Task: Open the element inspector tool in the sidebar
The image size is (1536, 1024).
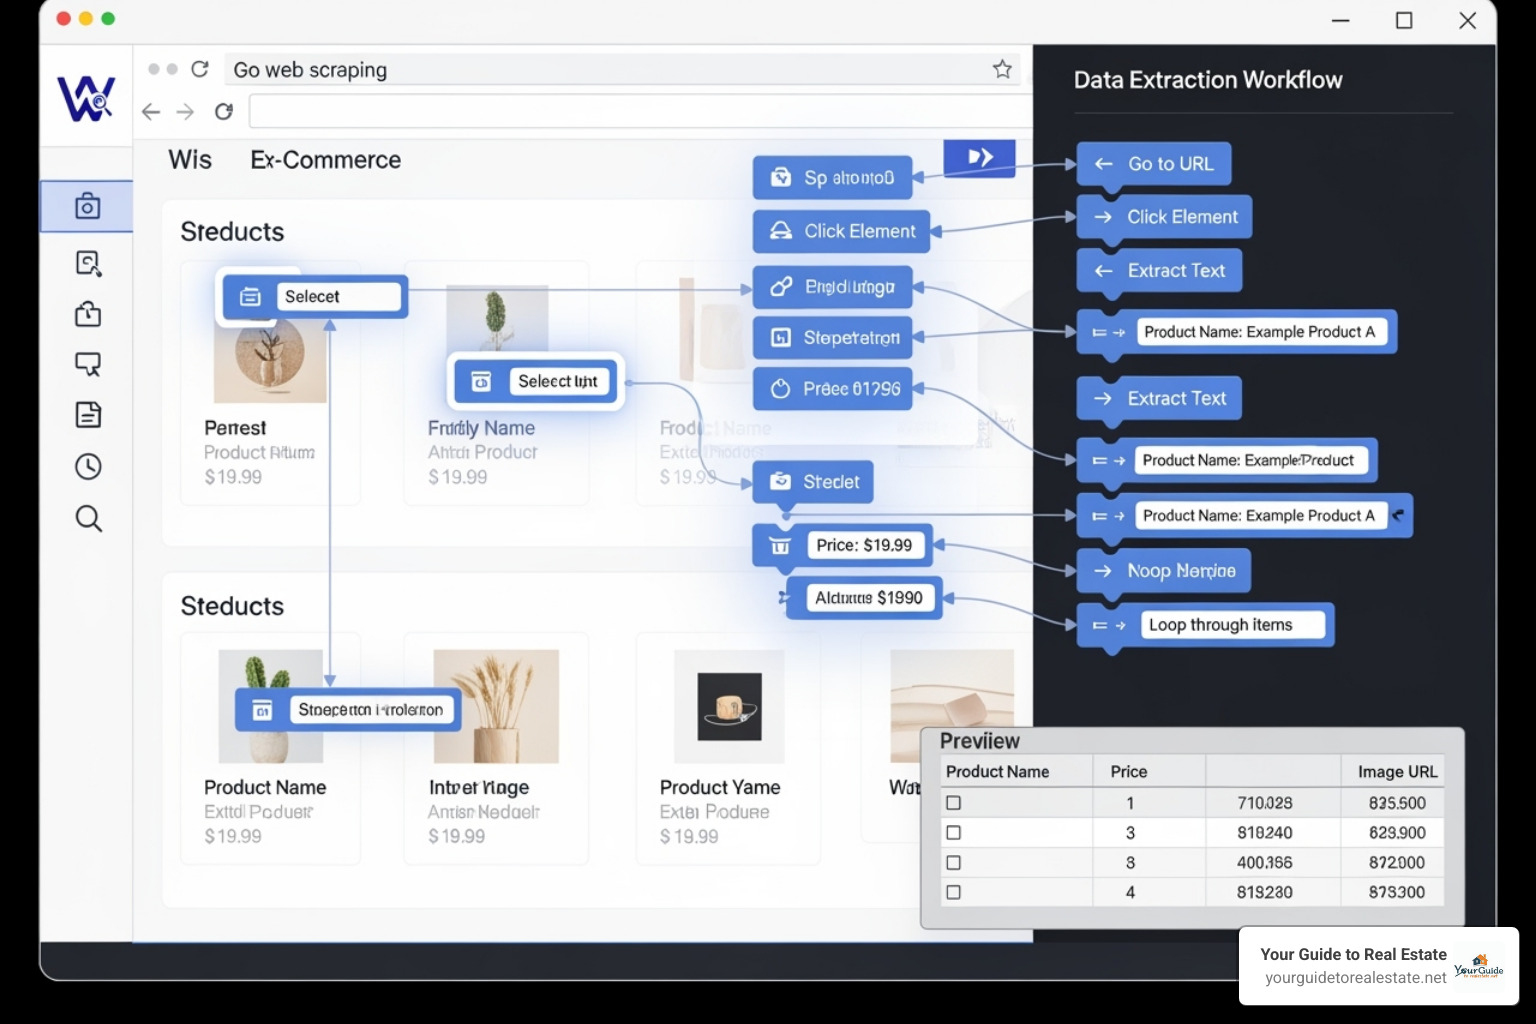Action: (x=88, y=262)
